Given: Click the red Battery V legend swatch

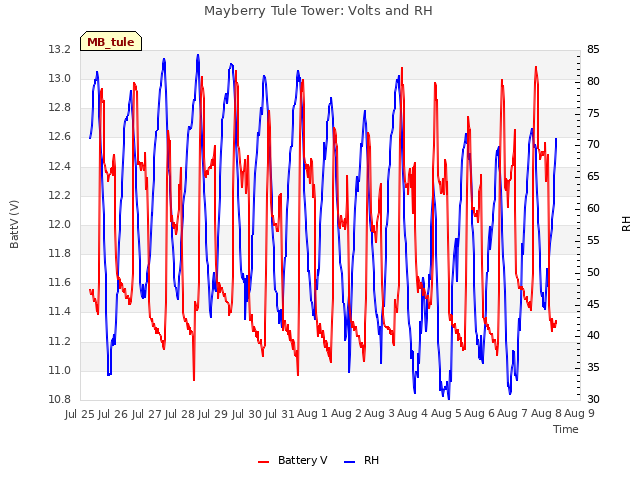Looking at the screenshot, I should point(264,461).
